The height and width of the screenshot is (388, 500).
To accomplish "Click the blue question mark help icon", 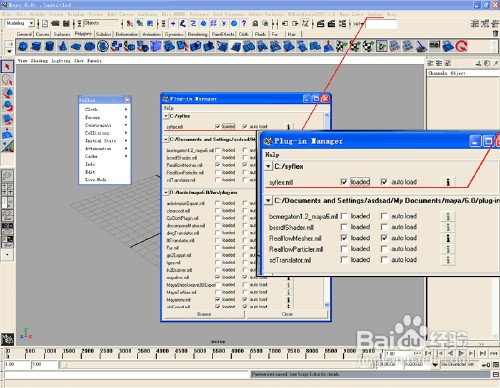I will [244, 23].
